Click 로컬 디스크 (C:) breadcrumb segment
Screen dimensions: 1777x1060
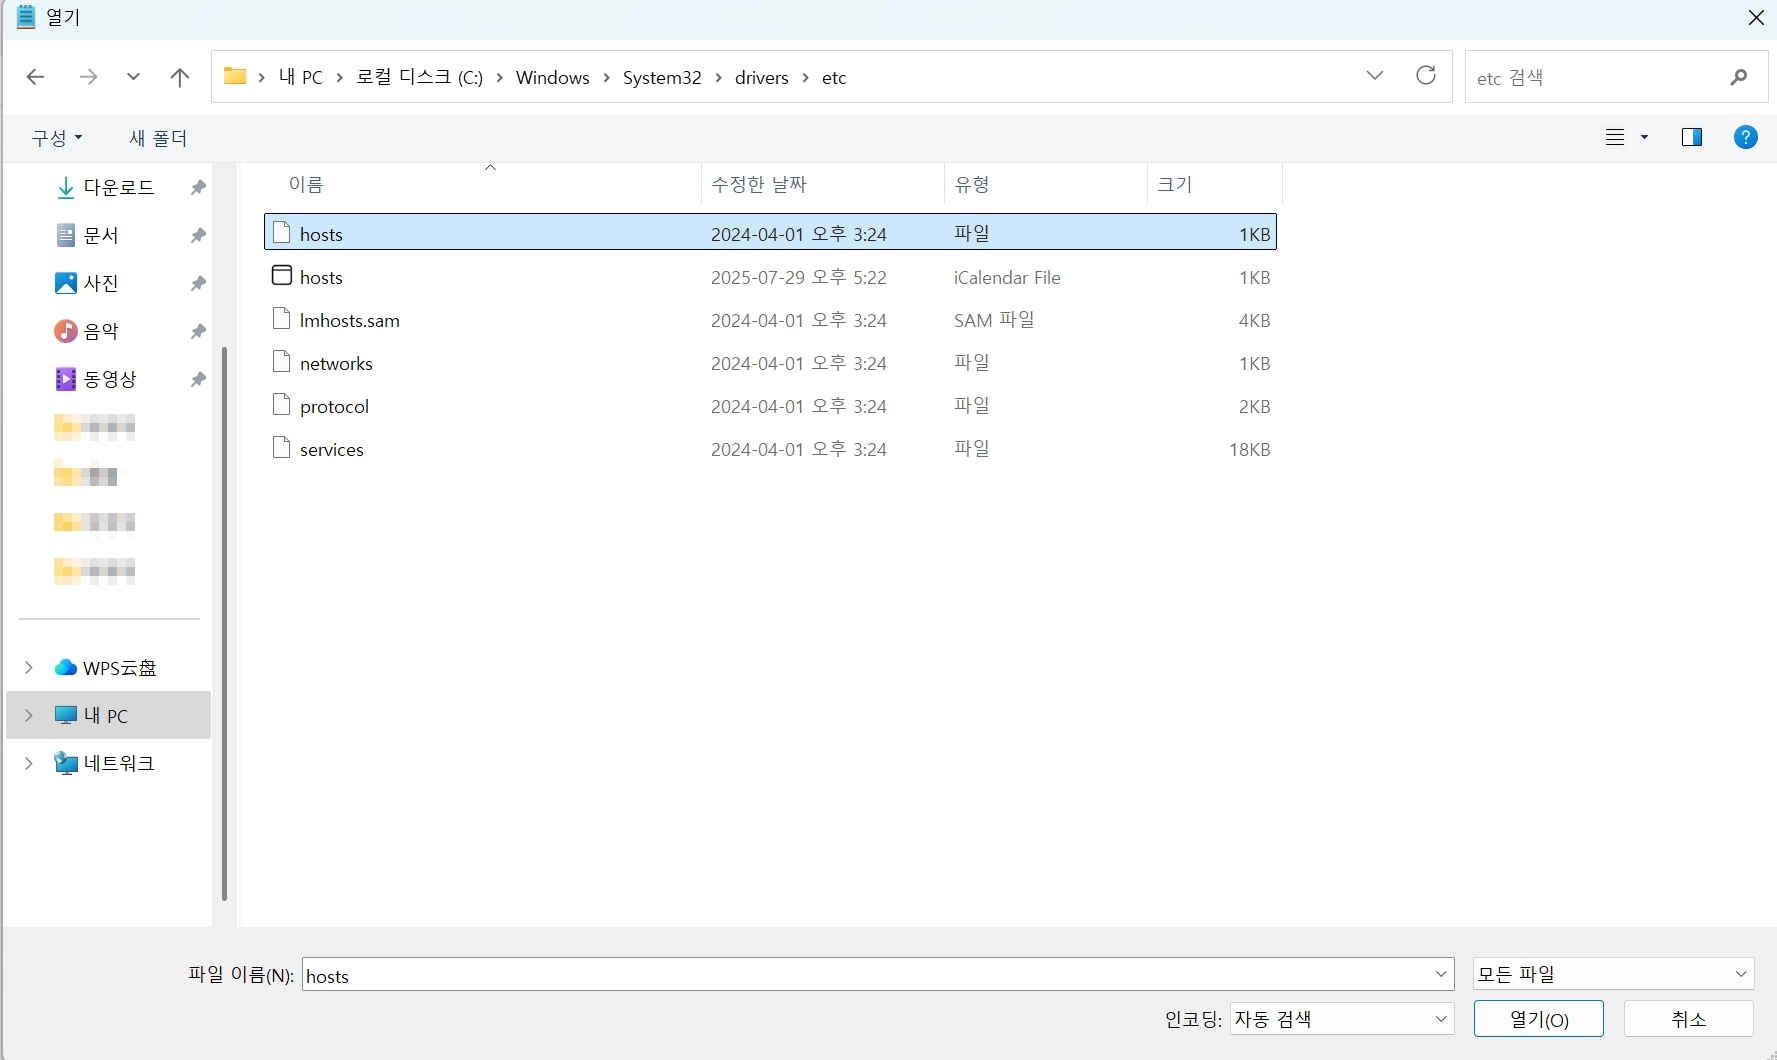pyautogui.click(x=419, y=77)
